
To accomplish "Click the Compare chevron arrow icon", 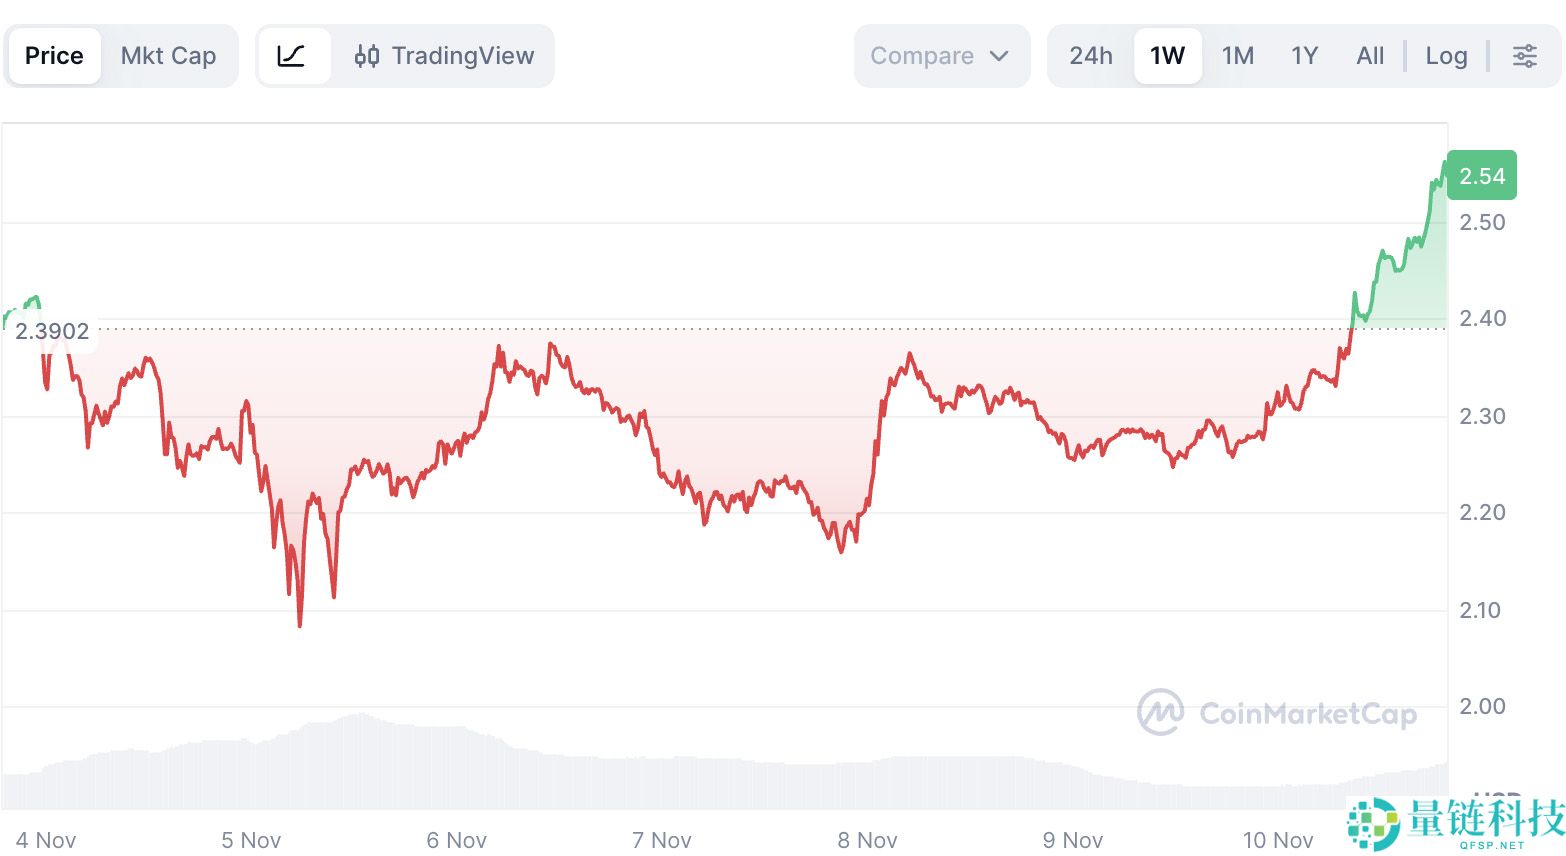I will (998, 57).
